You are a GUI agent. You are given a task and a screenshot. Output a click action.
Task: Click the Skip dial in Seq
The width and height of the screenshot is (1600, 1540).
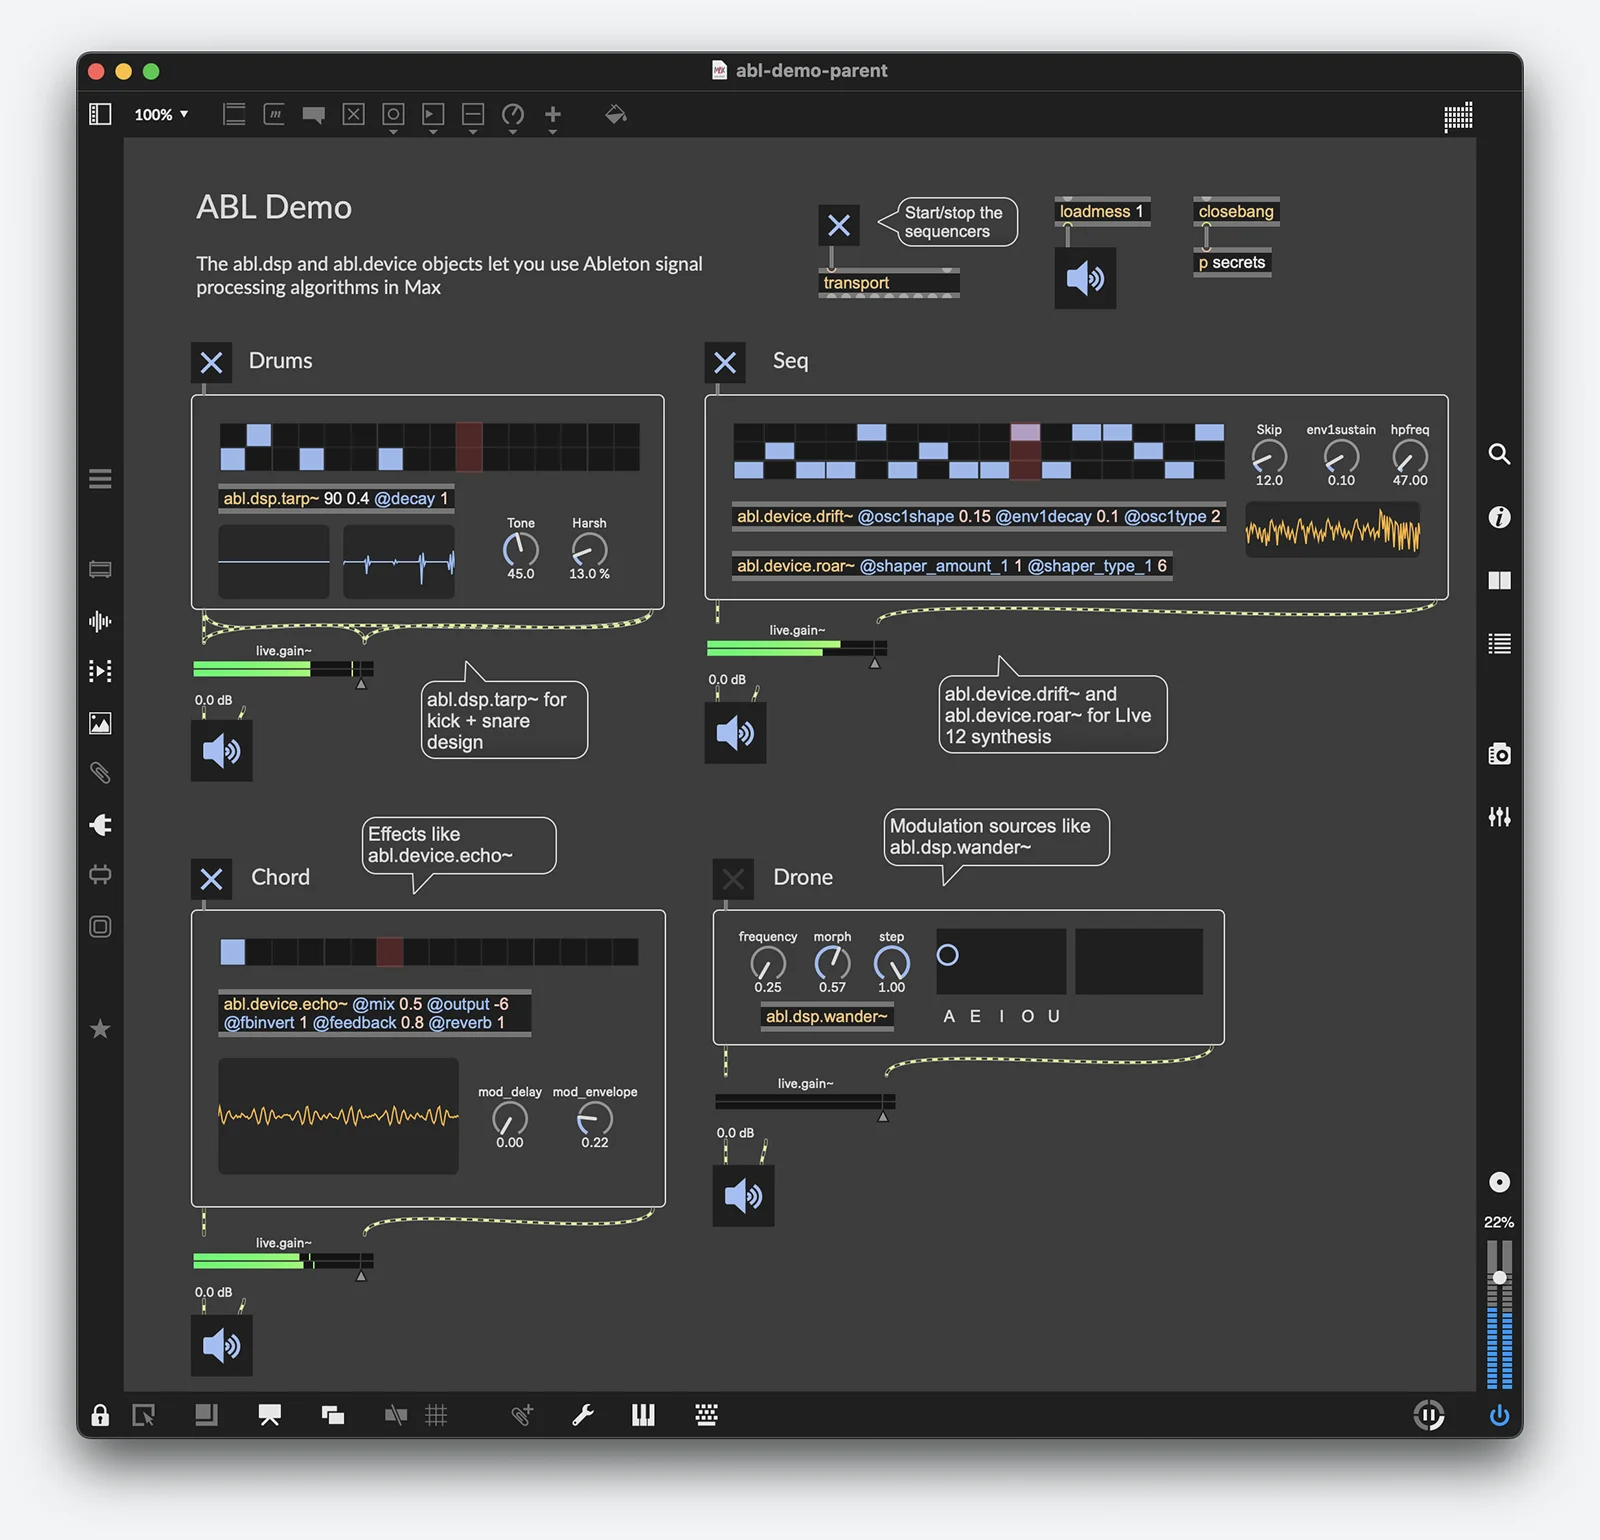point(1269,457)
